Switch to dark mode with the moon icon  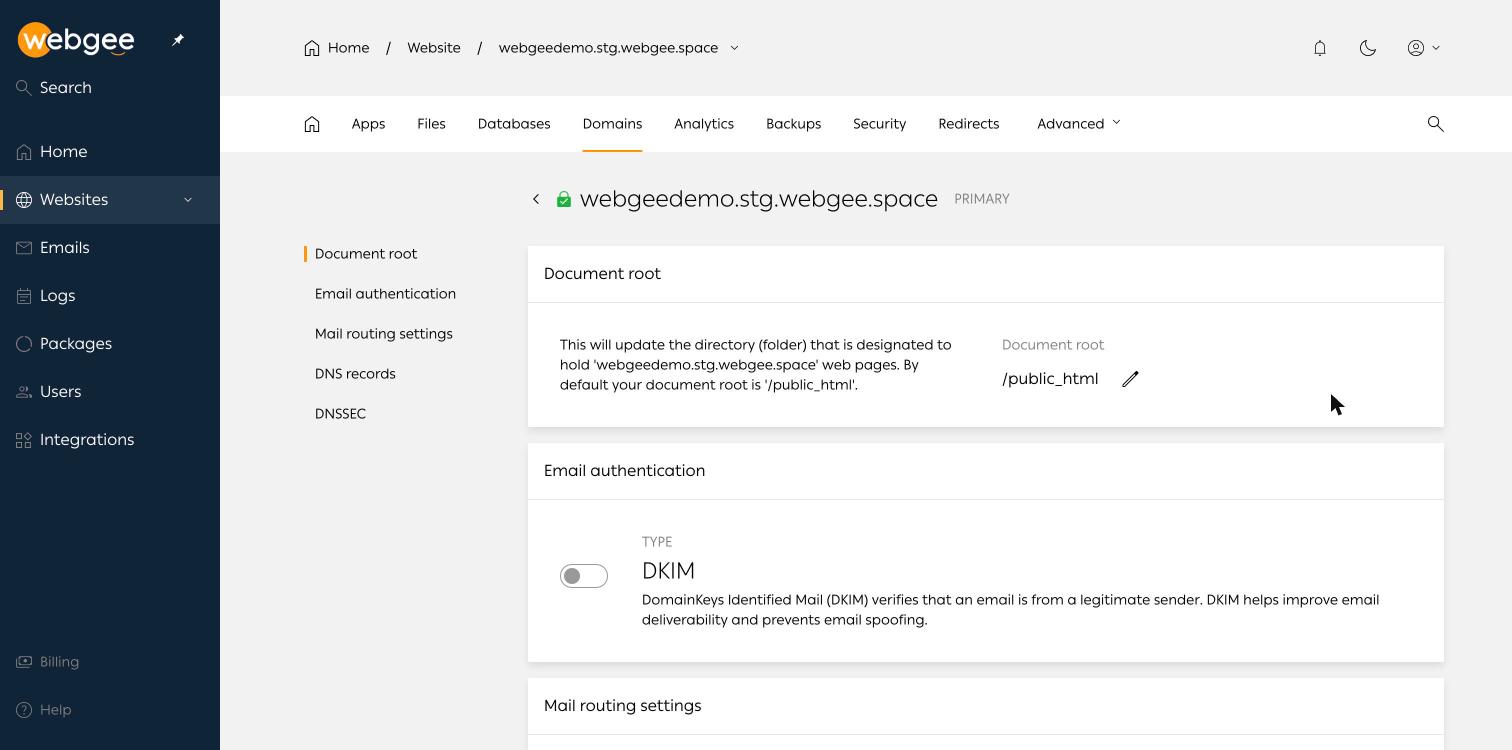click(1368, 48)
